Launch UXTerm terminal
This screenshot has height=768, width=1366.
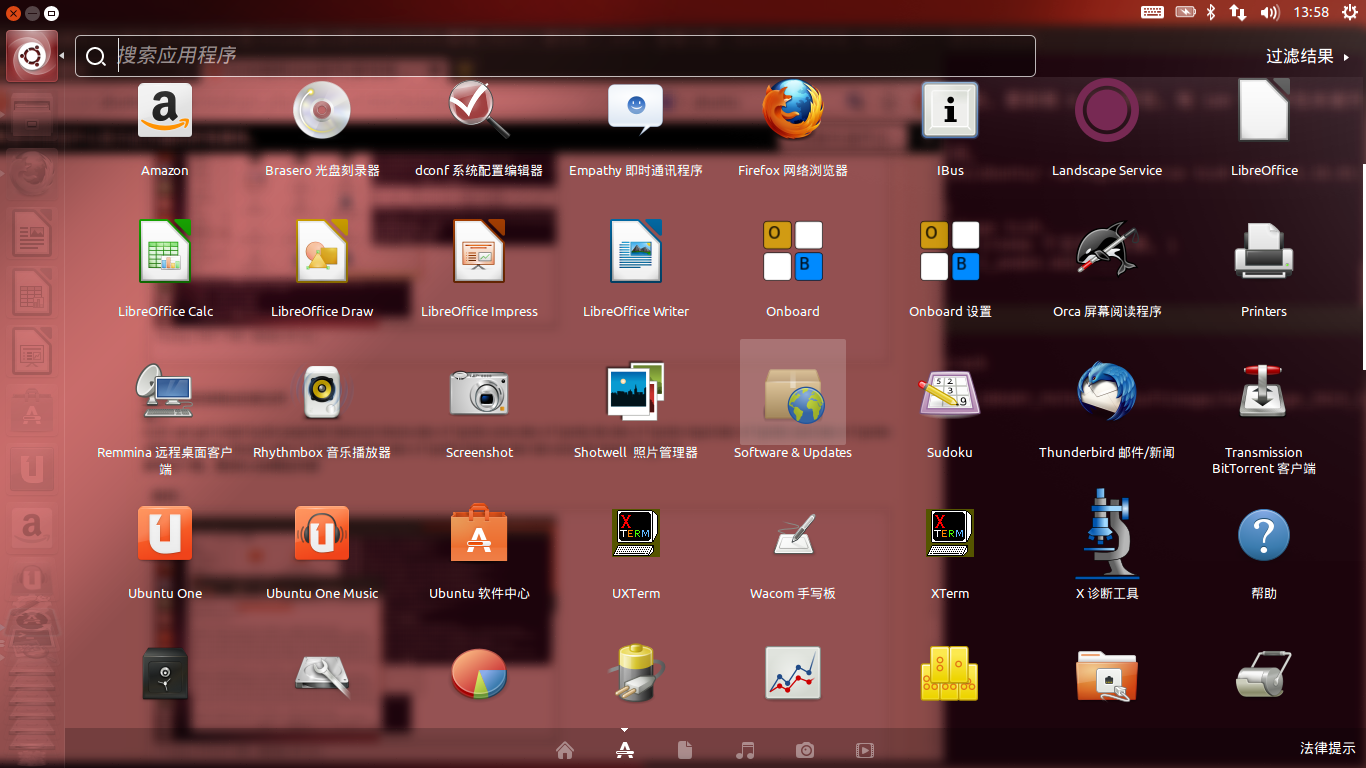pyautogui.click(x=636, y=533)
